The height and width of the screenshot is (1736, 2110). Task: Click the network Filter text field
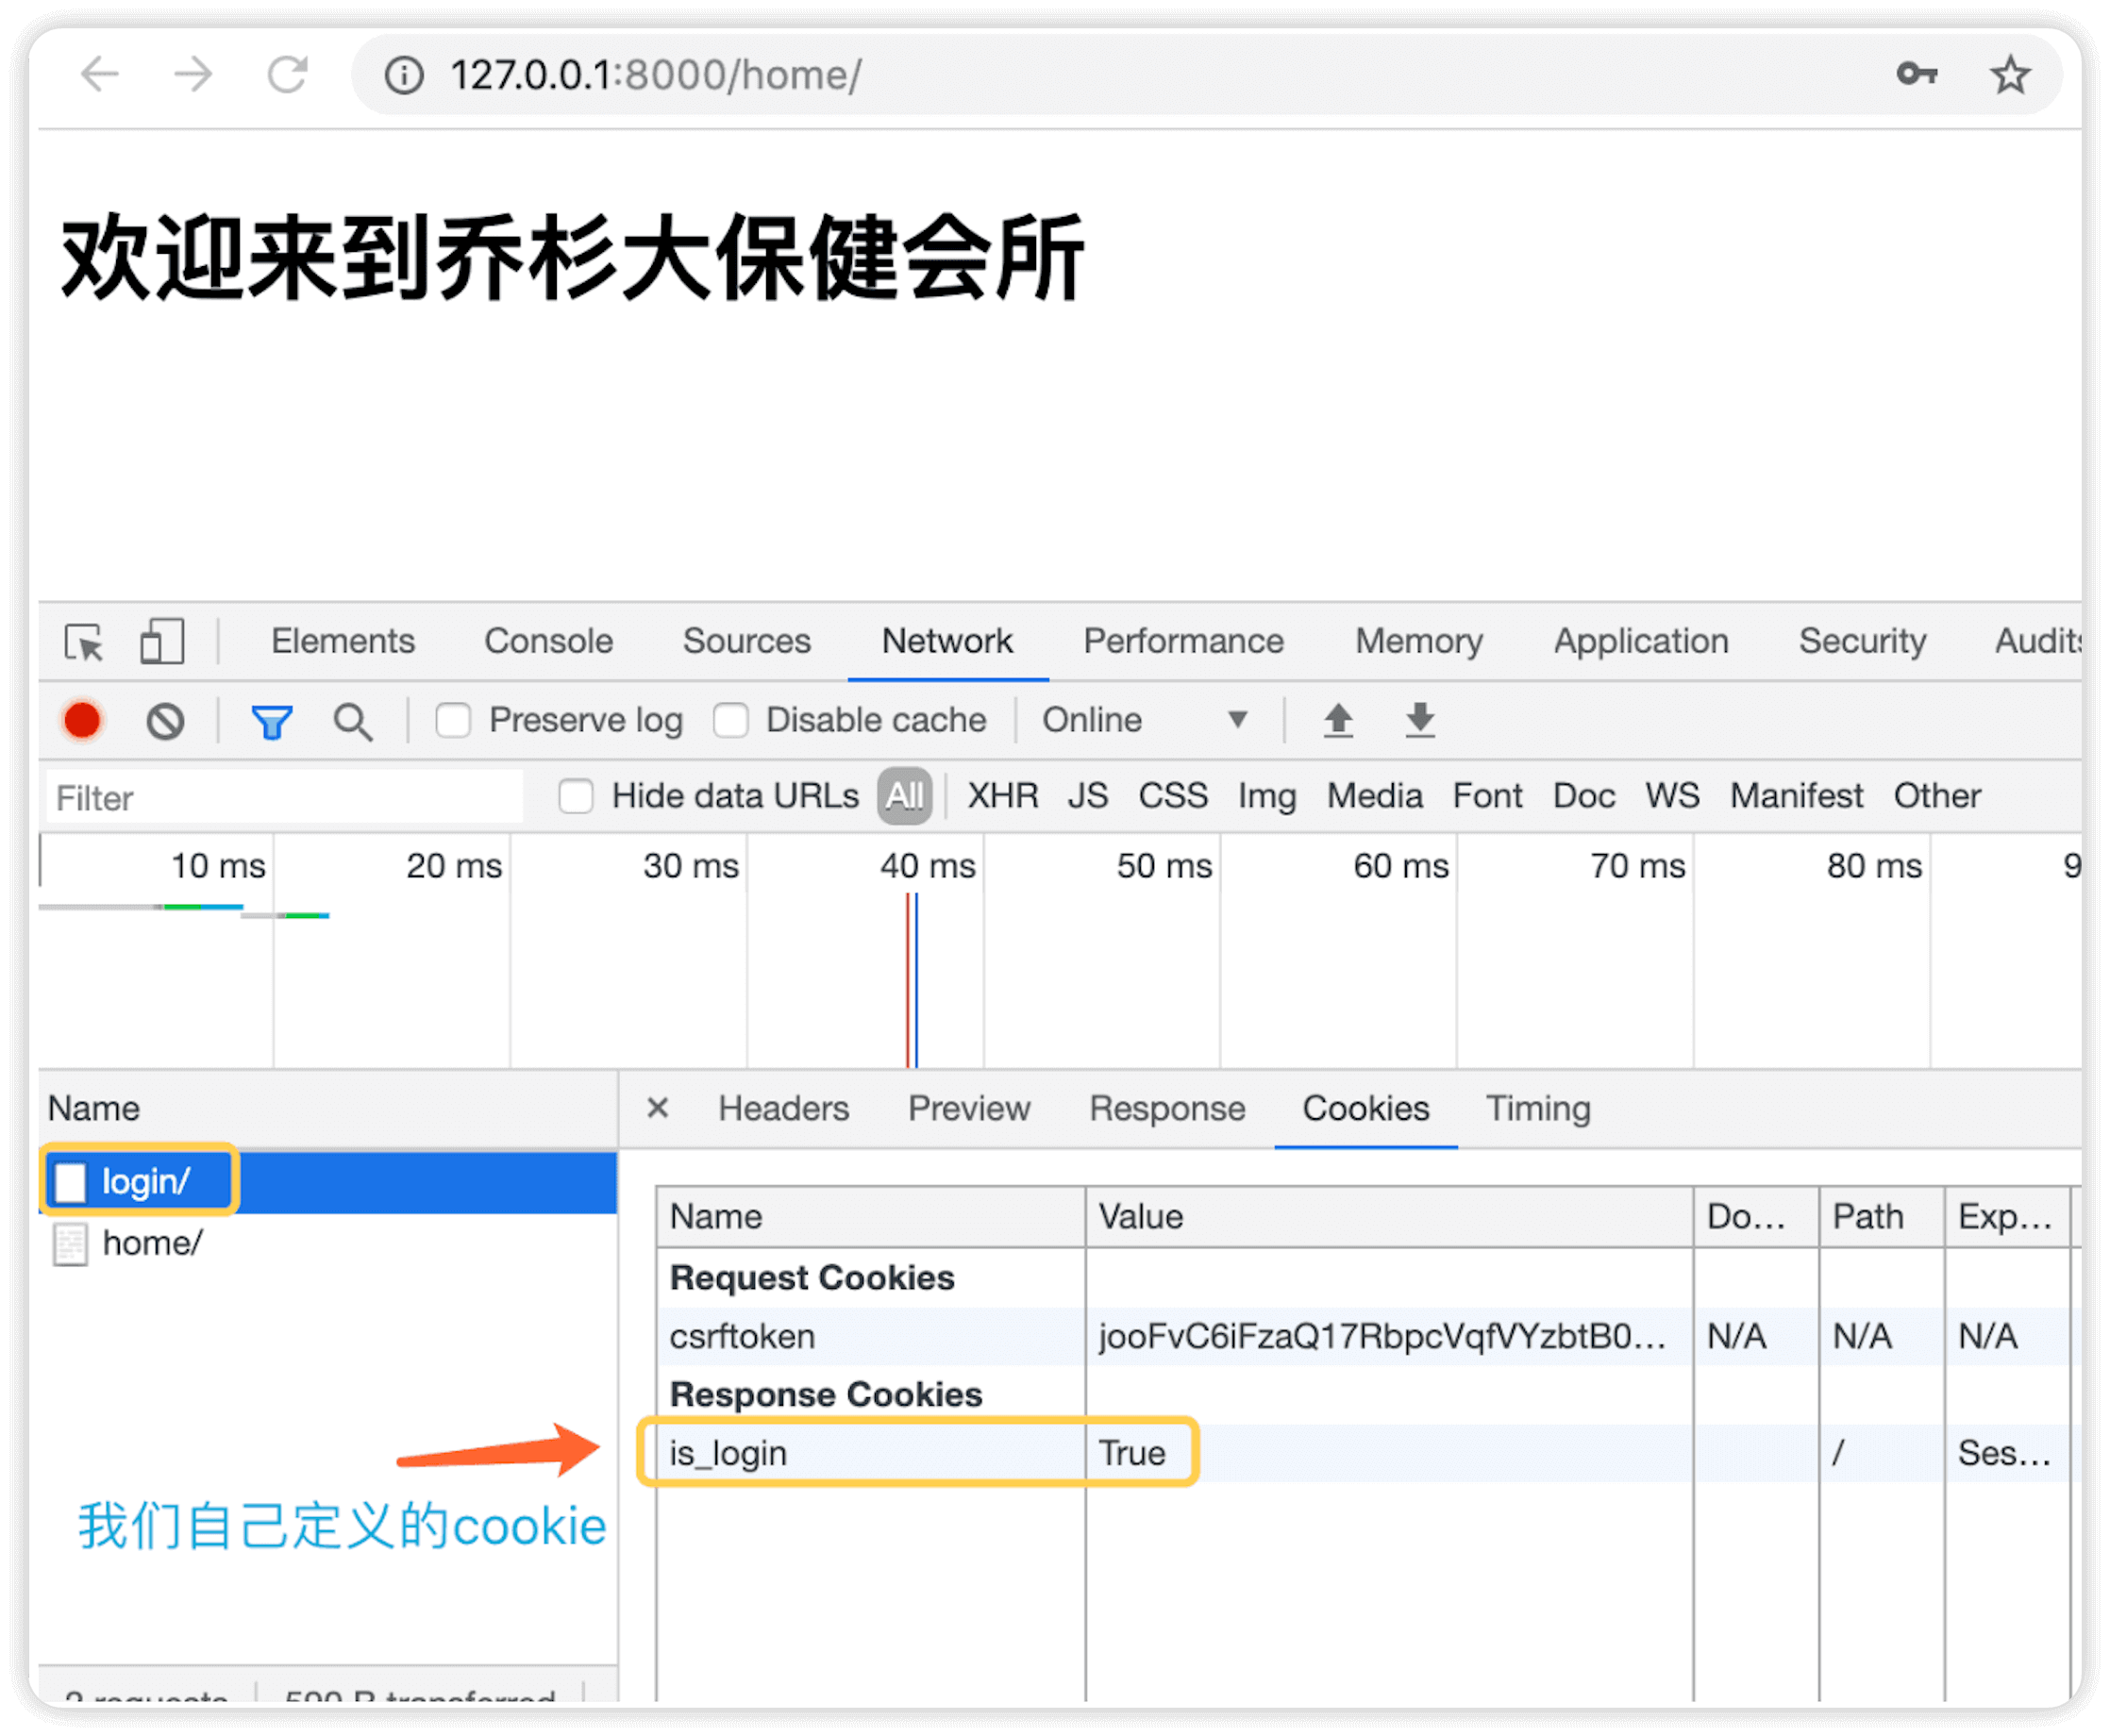pos(284,797)
